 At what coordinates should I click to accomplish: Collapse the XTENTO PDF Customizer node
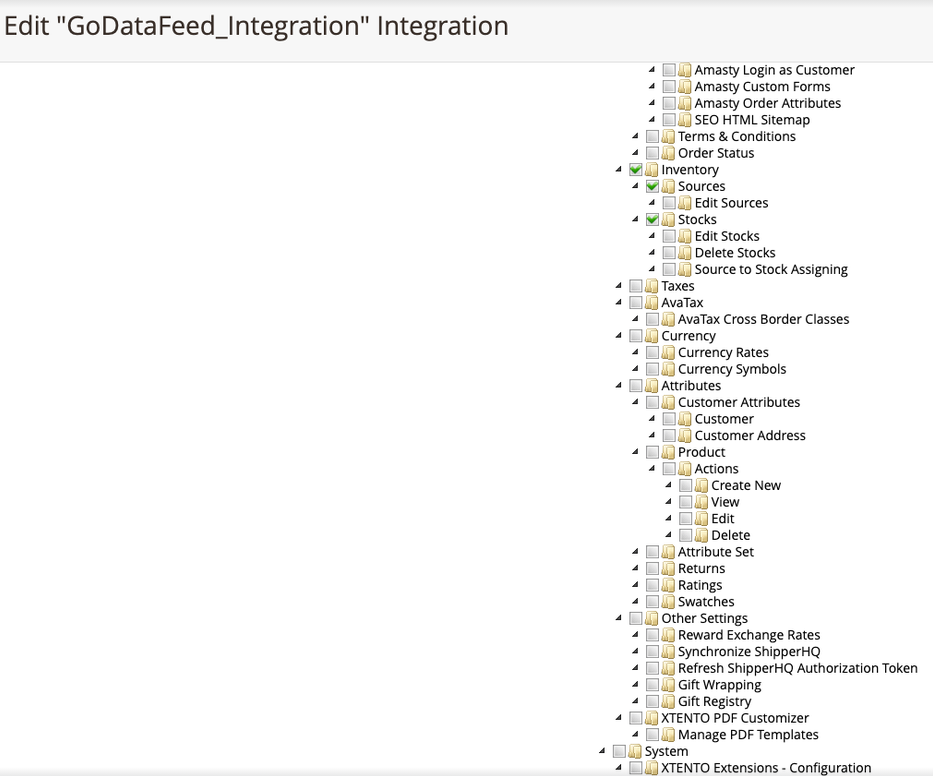point(619,718)
